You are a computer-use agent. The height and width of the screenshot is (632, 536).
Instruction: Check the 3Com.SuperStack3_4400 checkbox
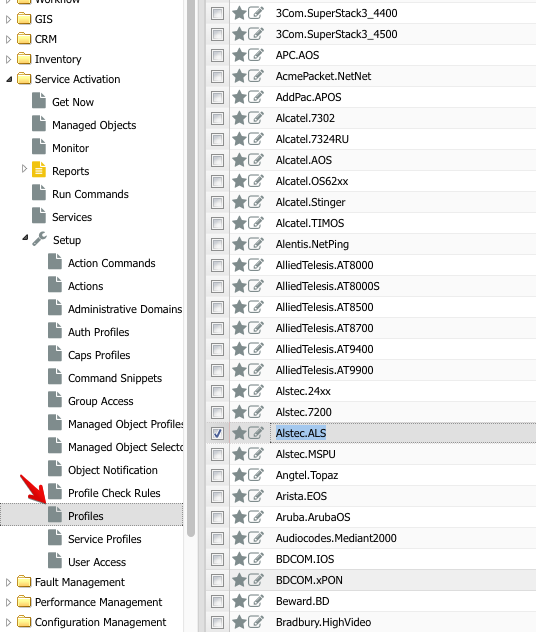point(217,13)
